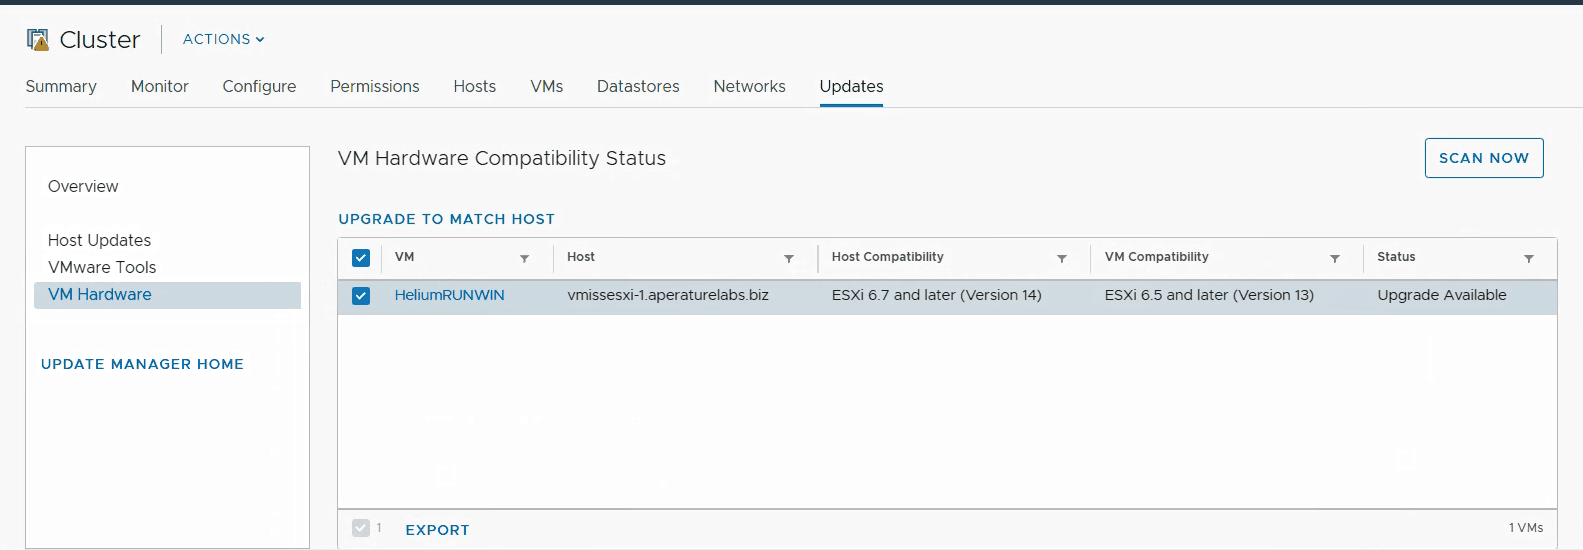Select Overview in the side panel
Screen dimensions: 1583x550
point(83,186)
